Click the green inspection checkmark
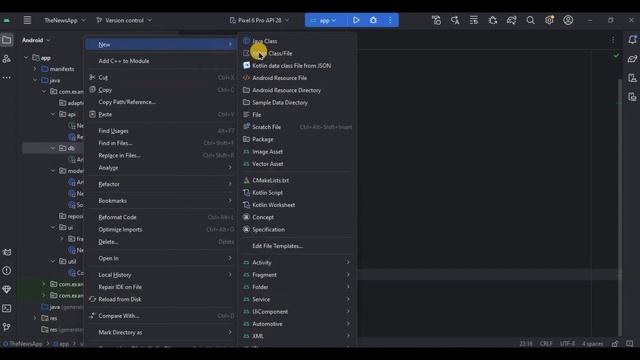This screenshot has width=640, height=360. click(616, 56)
